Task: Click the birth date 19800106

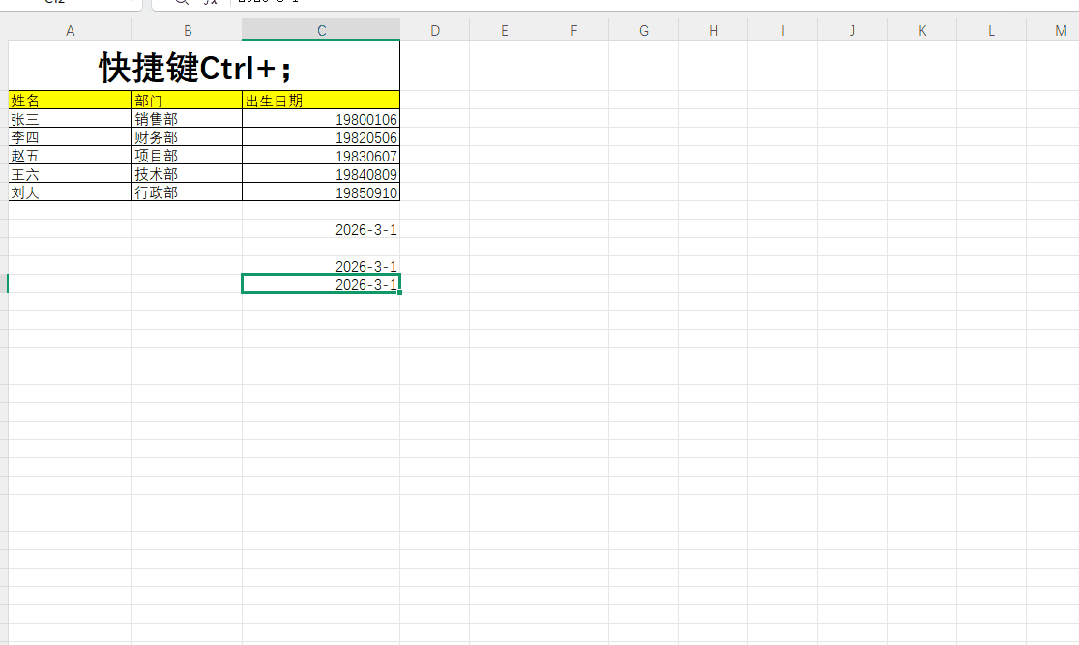Action: (x=321, y=118)
